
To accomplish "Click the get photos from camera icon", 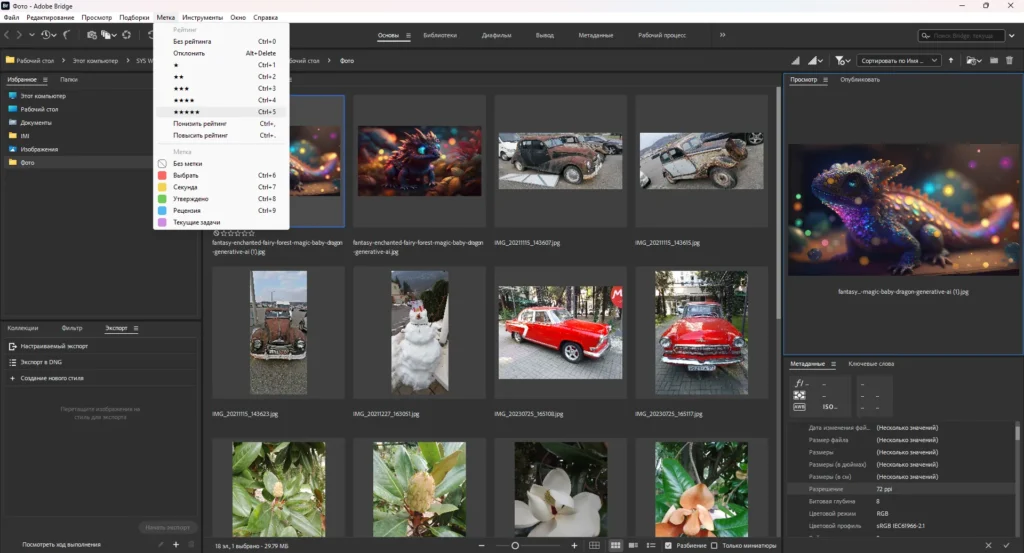I will 91,35.
